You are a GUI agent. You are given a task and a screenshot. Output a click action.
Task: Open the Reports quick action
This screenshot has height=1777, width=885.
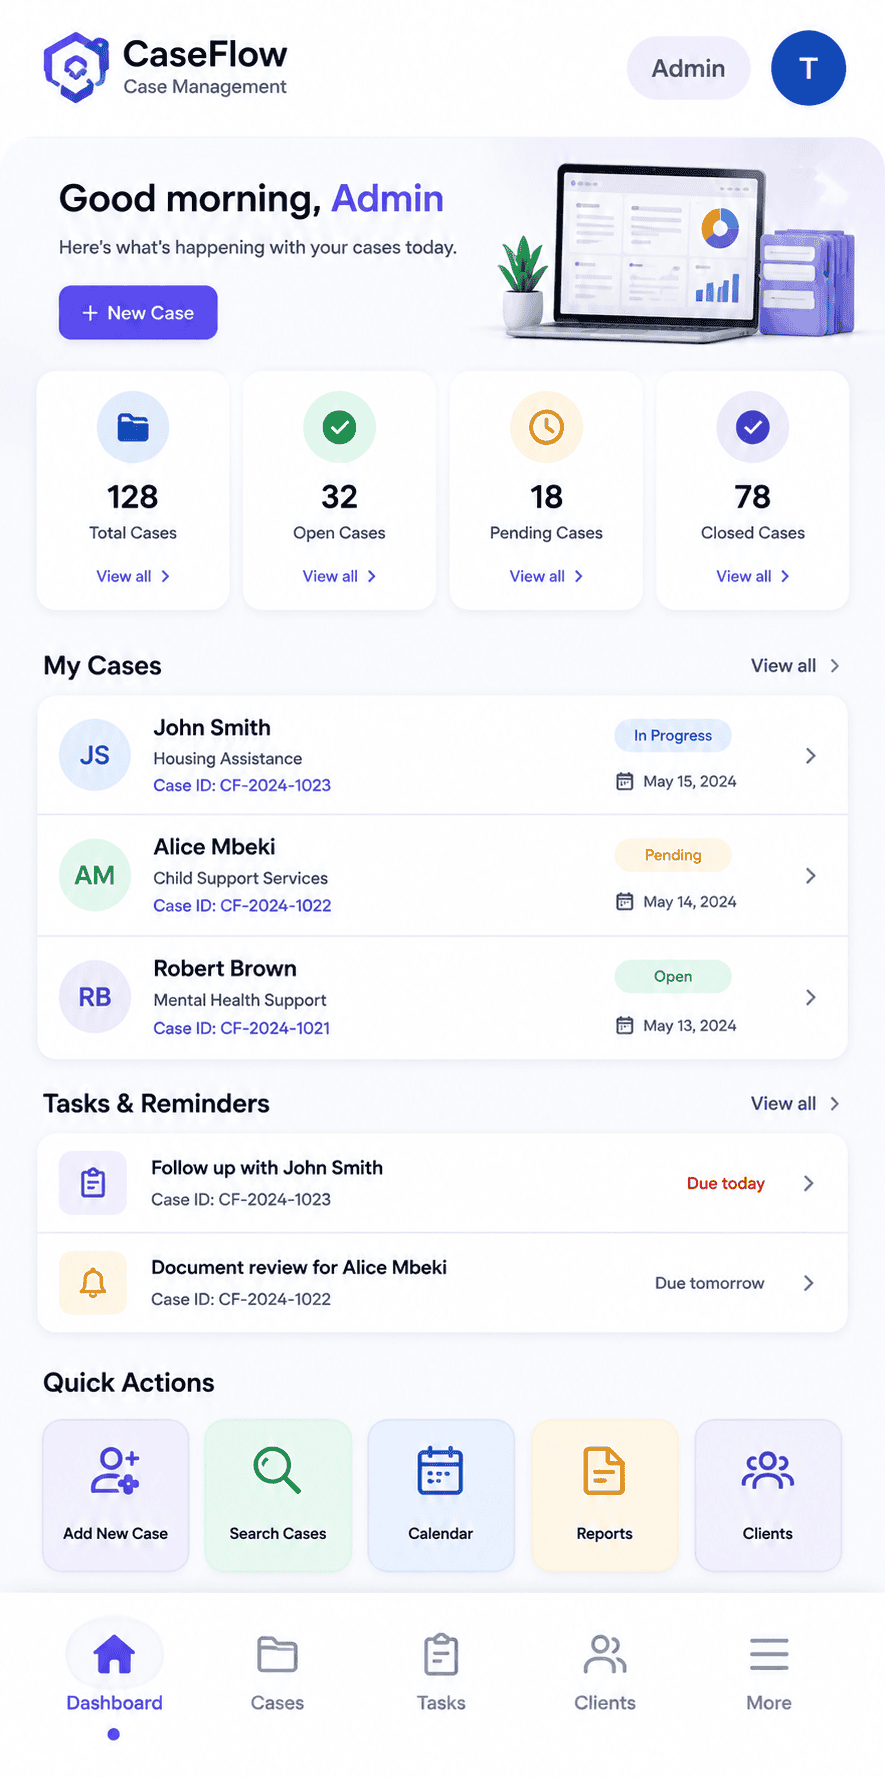604,1495
